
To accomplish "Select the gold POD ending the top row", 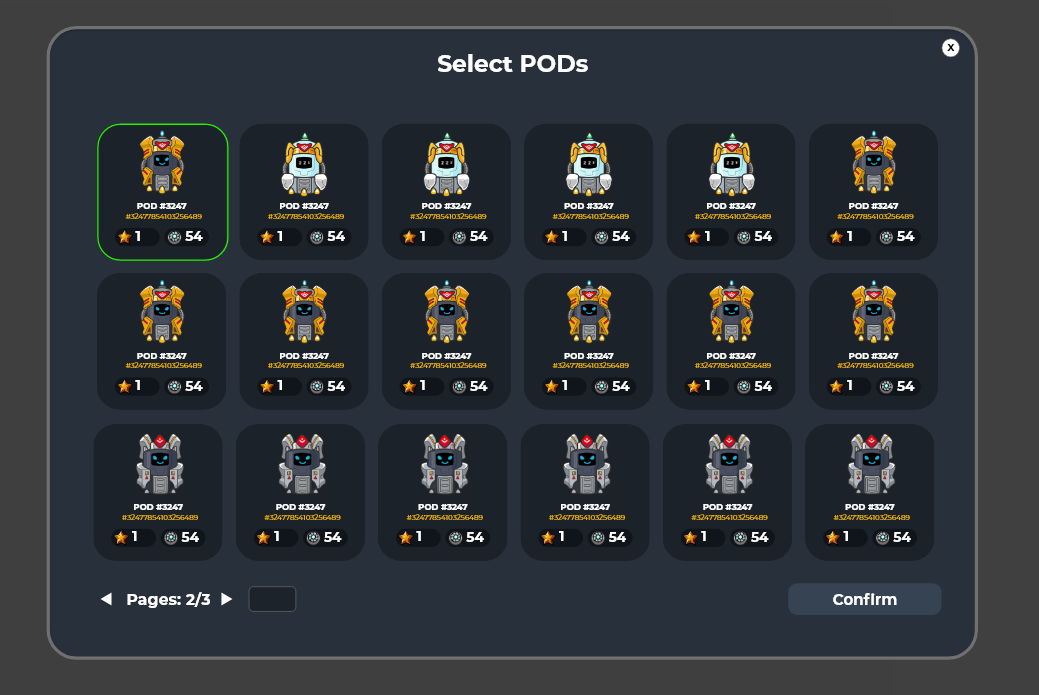I will coord(873,192).
